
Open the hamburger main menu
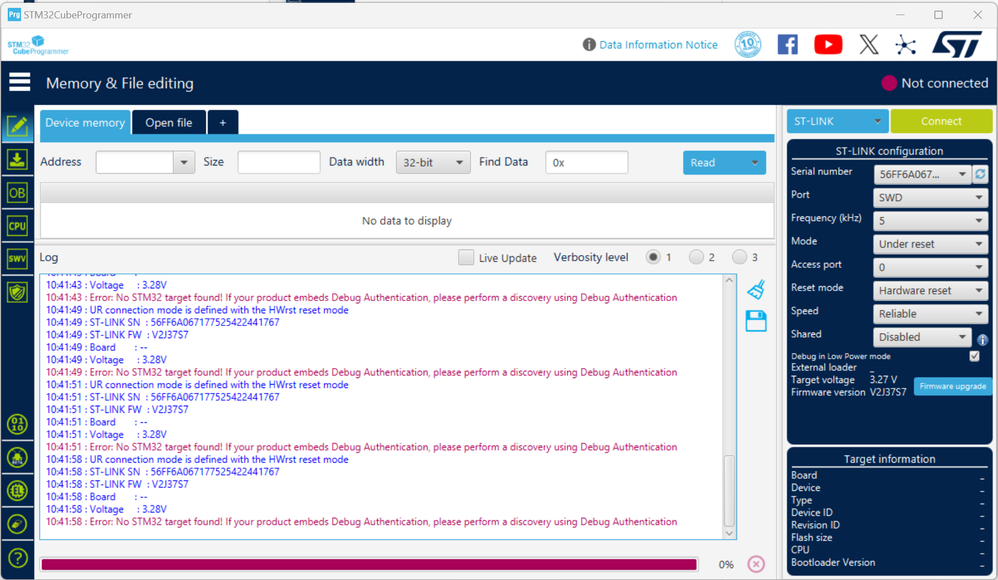pyautogui.click(x=19, y=82)
